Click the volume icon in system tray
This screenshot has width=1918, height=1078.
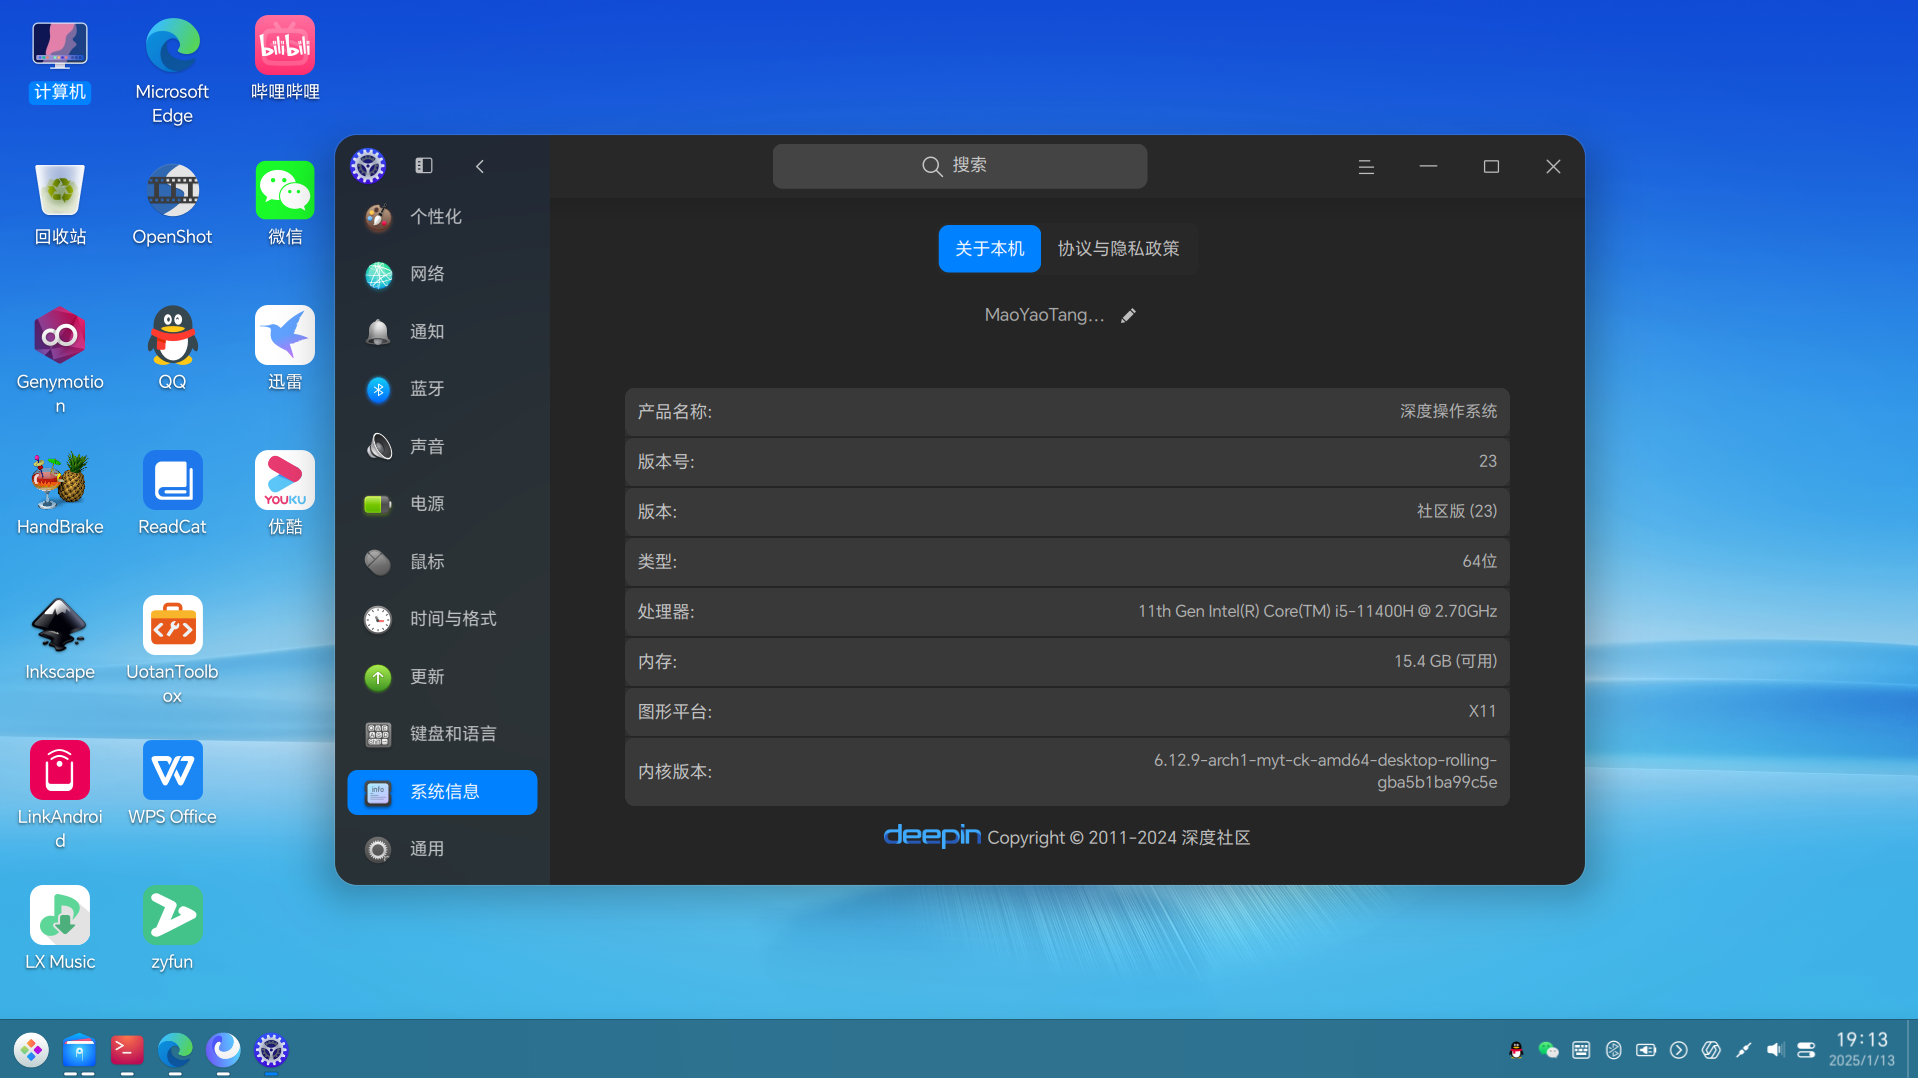[x=1775, y=1050]
